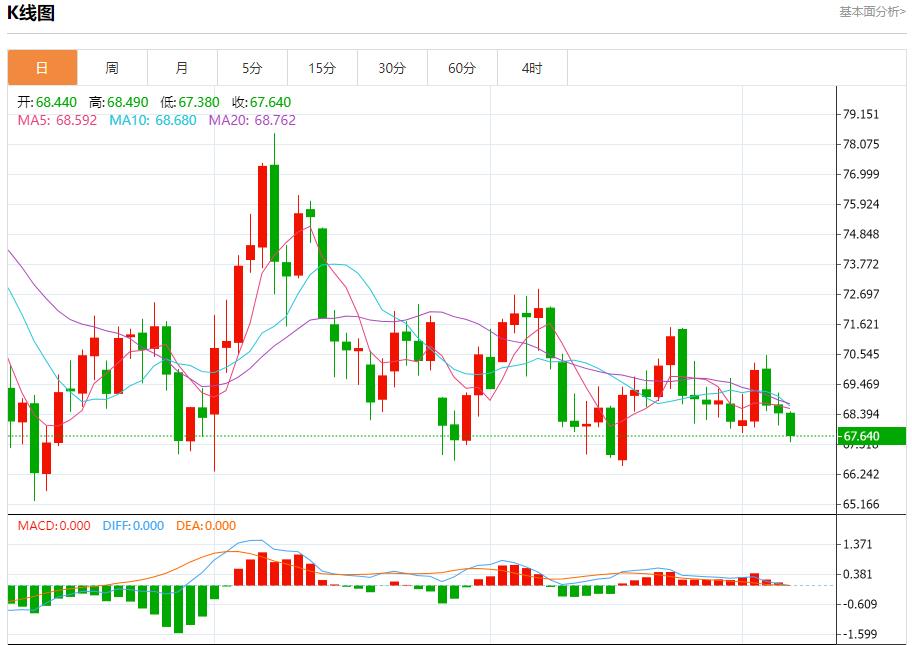Click the MA20 legend value
Screen dimensions: 912x645
point(252,120)
